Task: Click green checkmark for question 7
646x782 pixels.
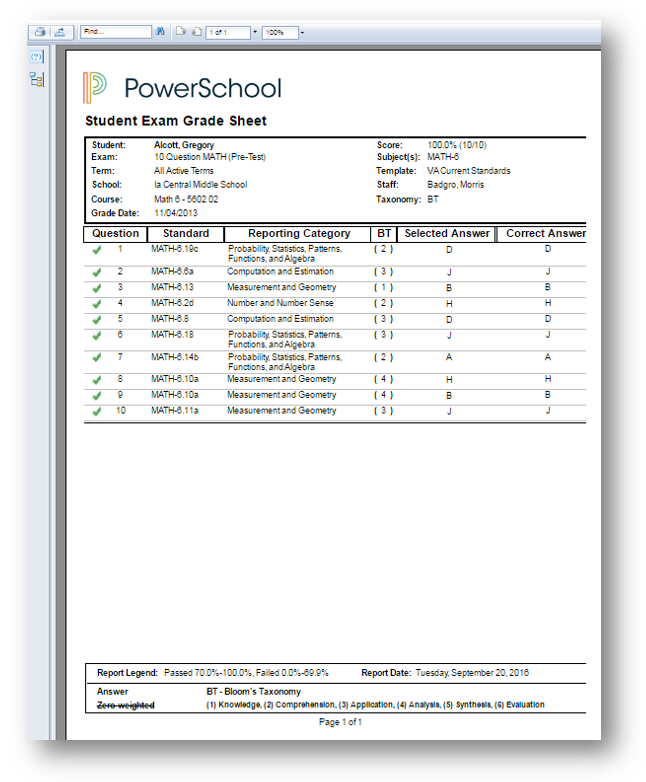Action: click(x=97, y=358)
